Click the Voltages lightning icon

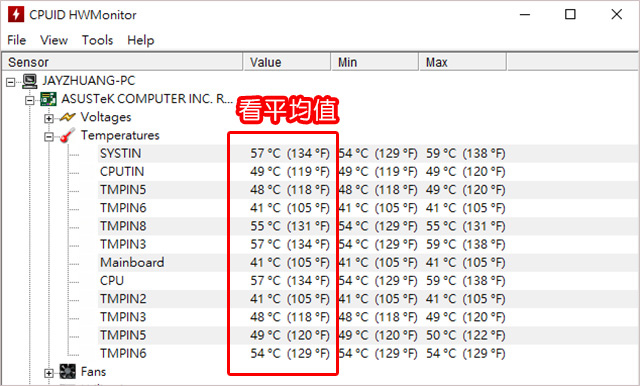67,117
